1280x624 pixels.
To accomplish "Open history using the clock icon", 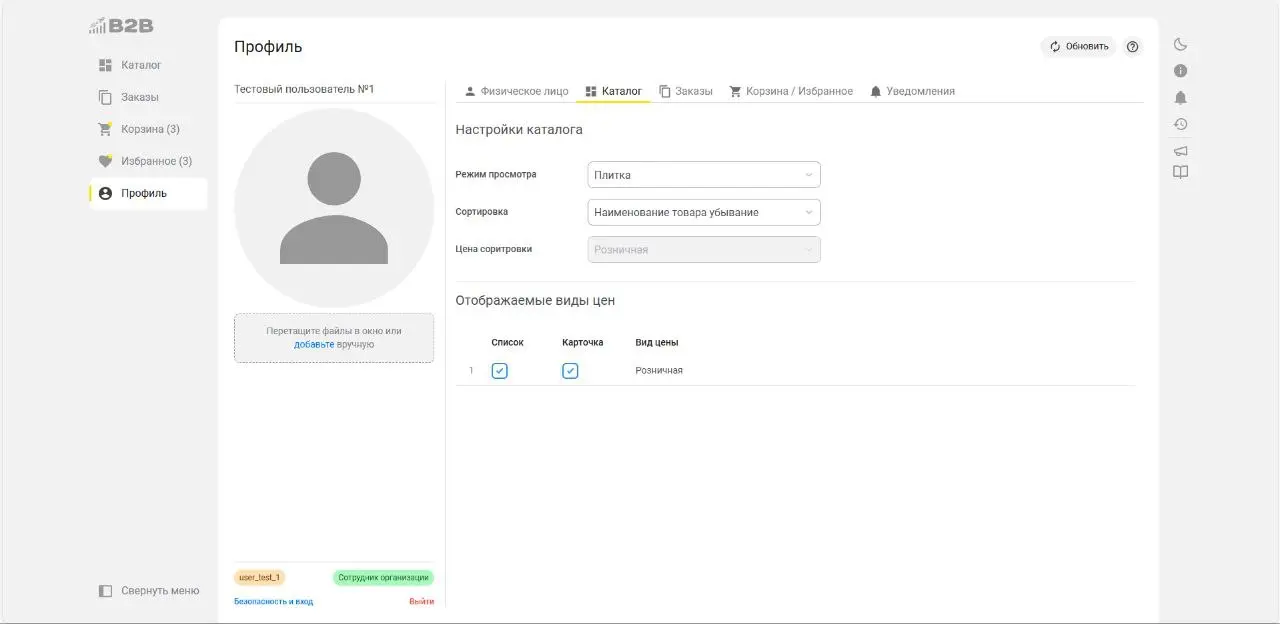I will [1180, 124].
